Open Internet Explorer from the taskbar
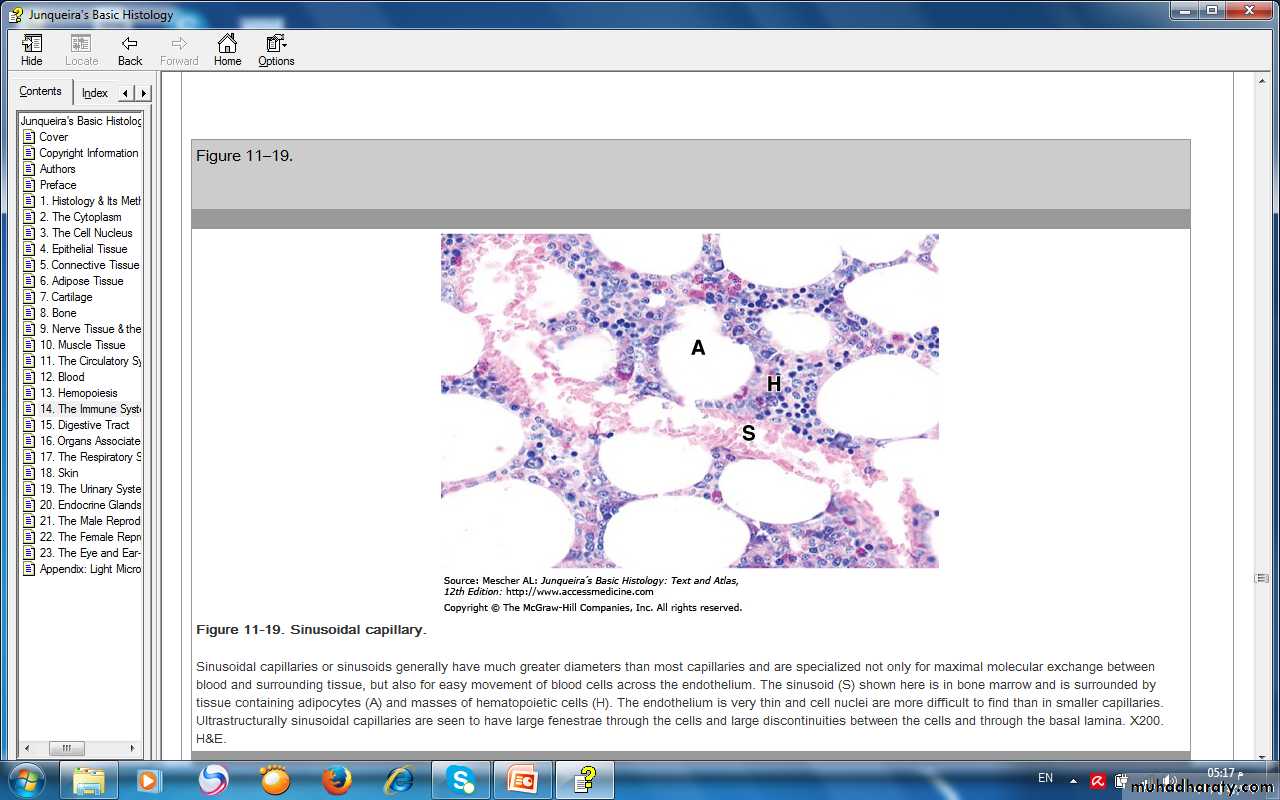 point(399,779)
